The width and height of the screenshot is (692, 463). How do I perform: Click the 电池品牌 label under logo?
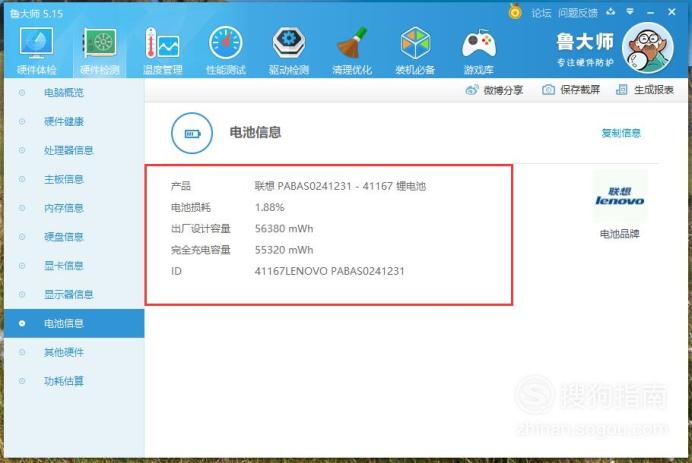620,234
